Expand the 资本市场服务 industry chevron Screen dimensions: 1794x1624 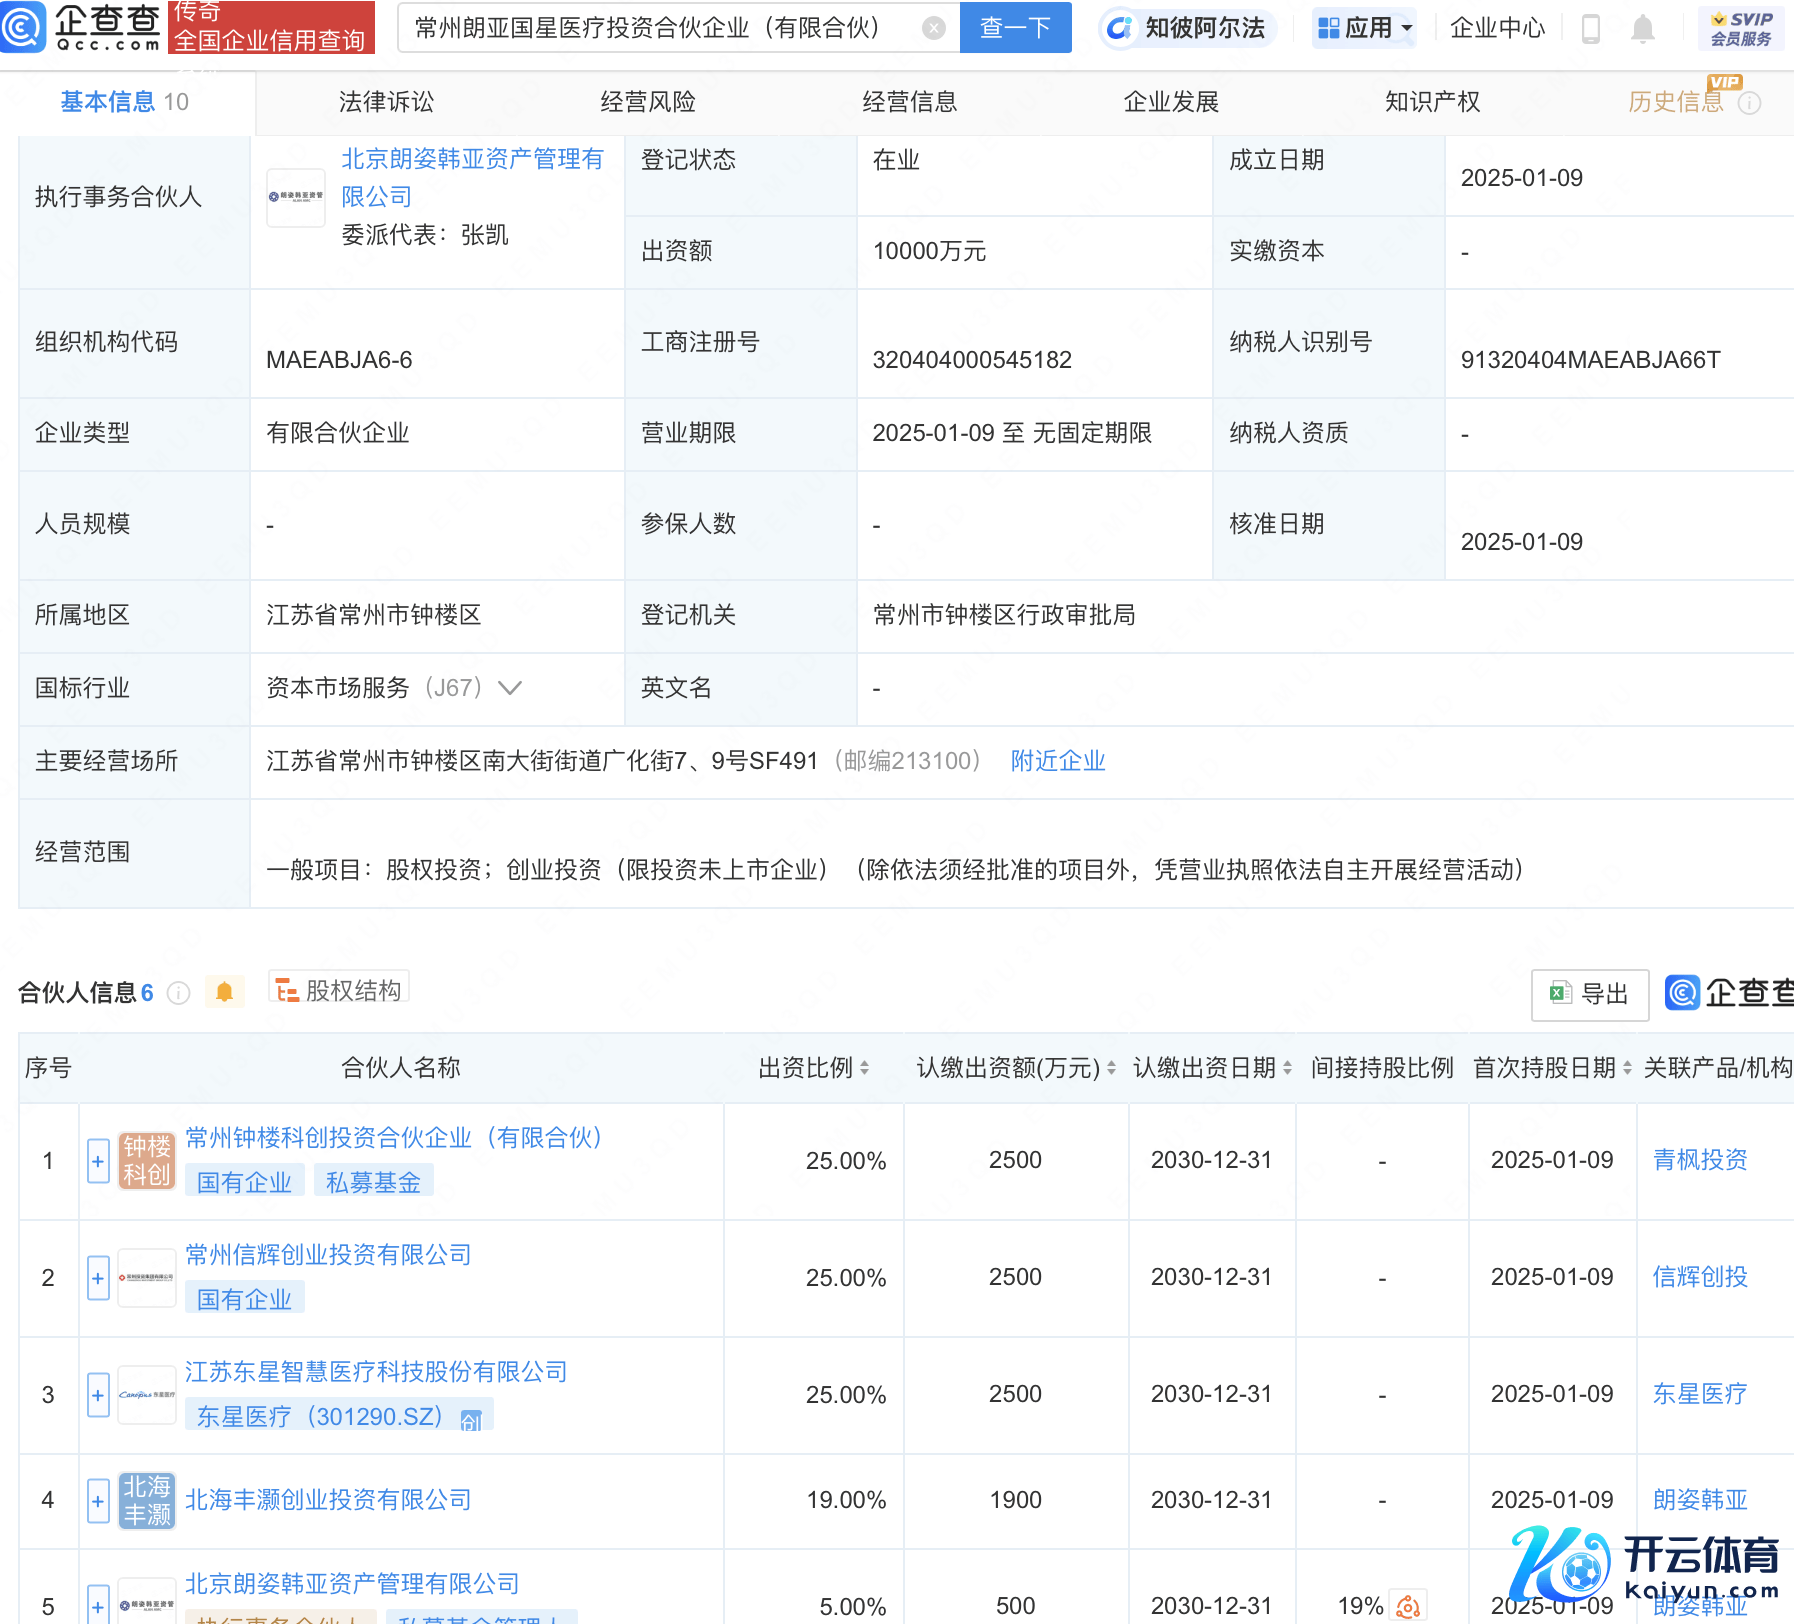tap(510, 688)
